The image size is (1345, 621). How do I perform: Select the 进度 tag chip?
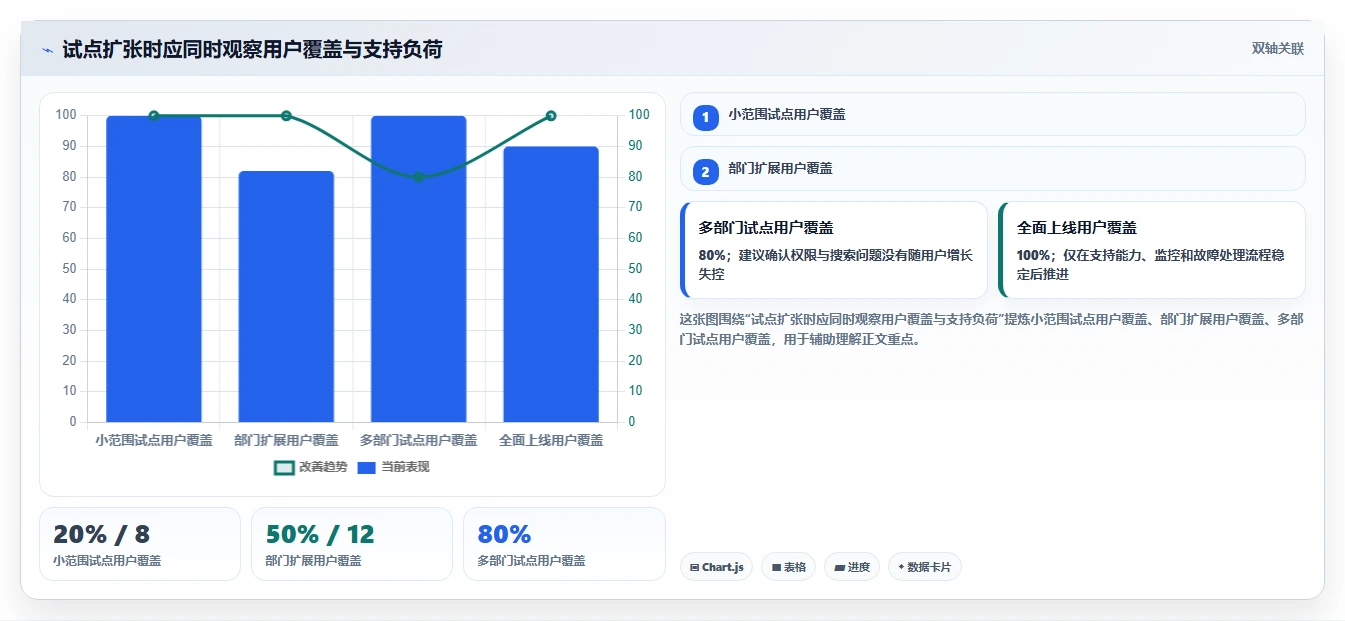(x=852, y=567)
